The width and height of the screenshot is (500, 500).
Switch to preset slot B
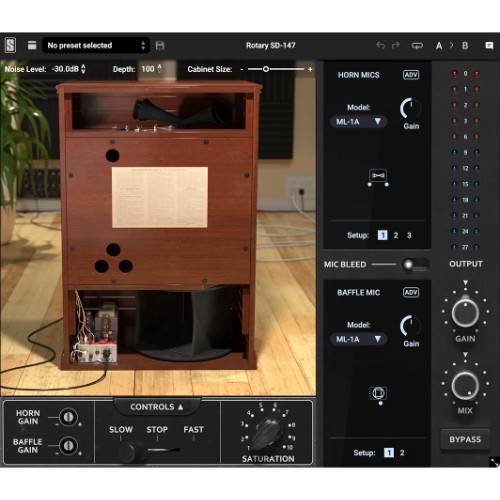(x=465, y=45)
